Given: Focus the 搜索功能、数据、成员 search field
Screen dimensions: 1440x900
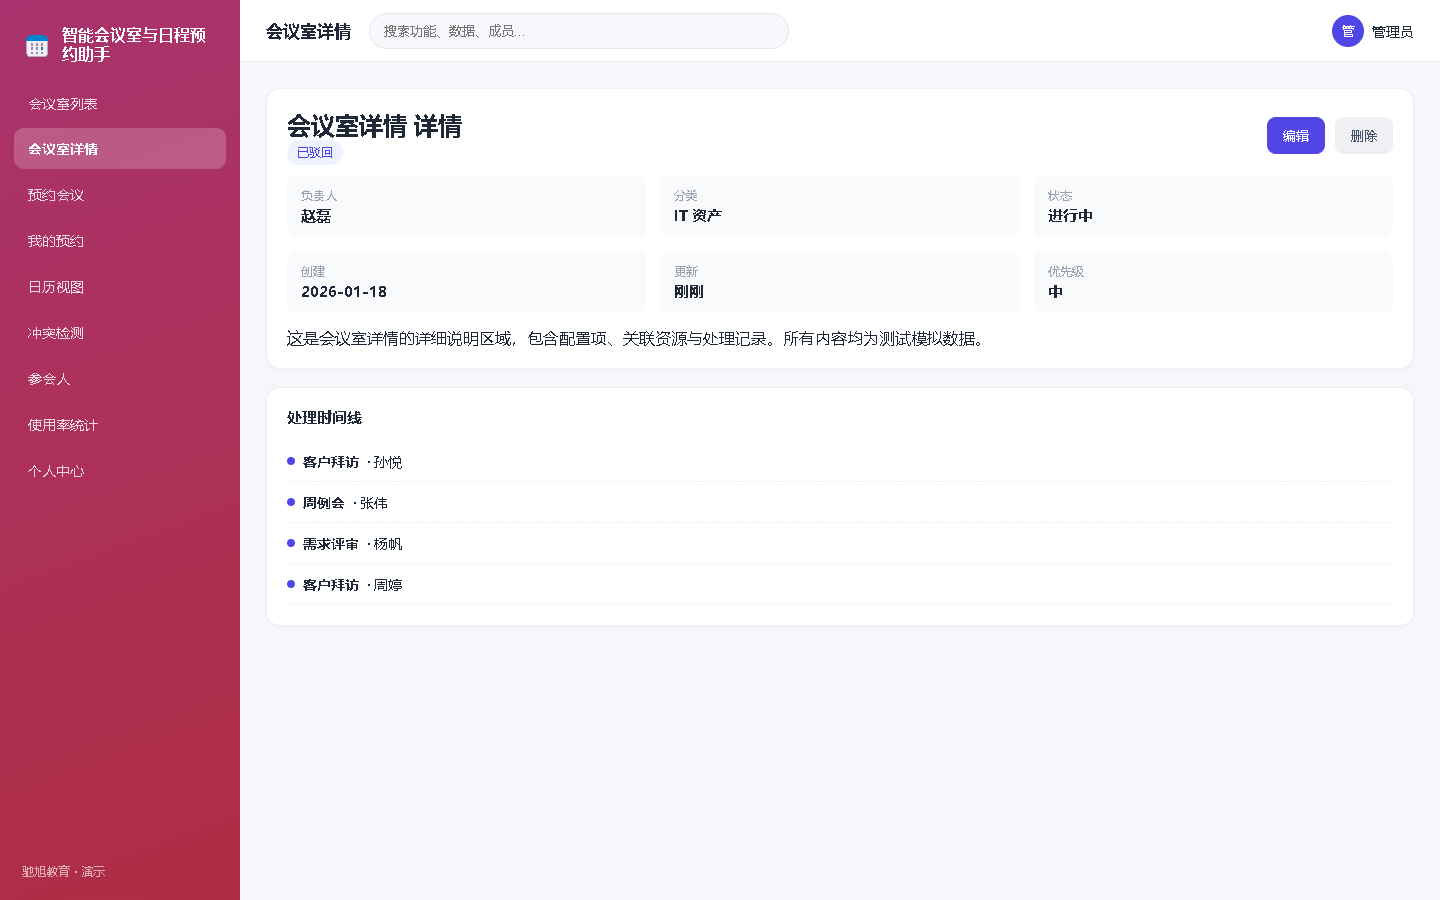Looking at the screenshot, I should 579,31.
